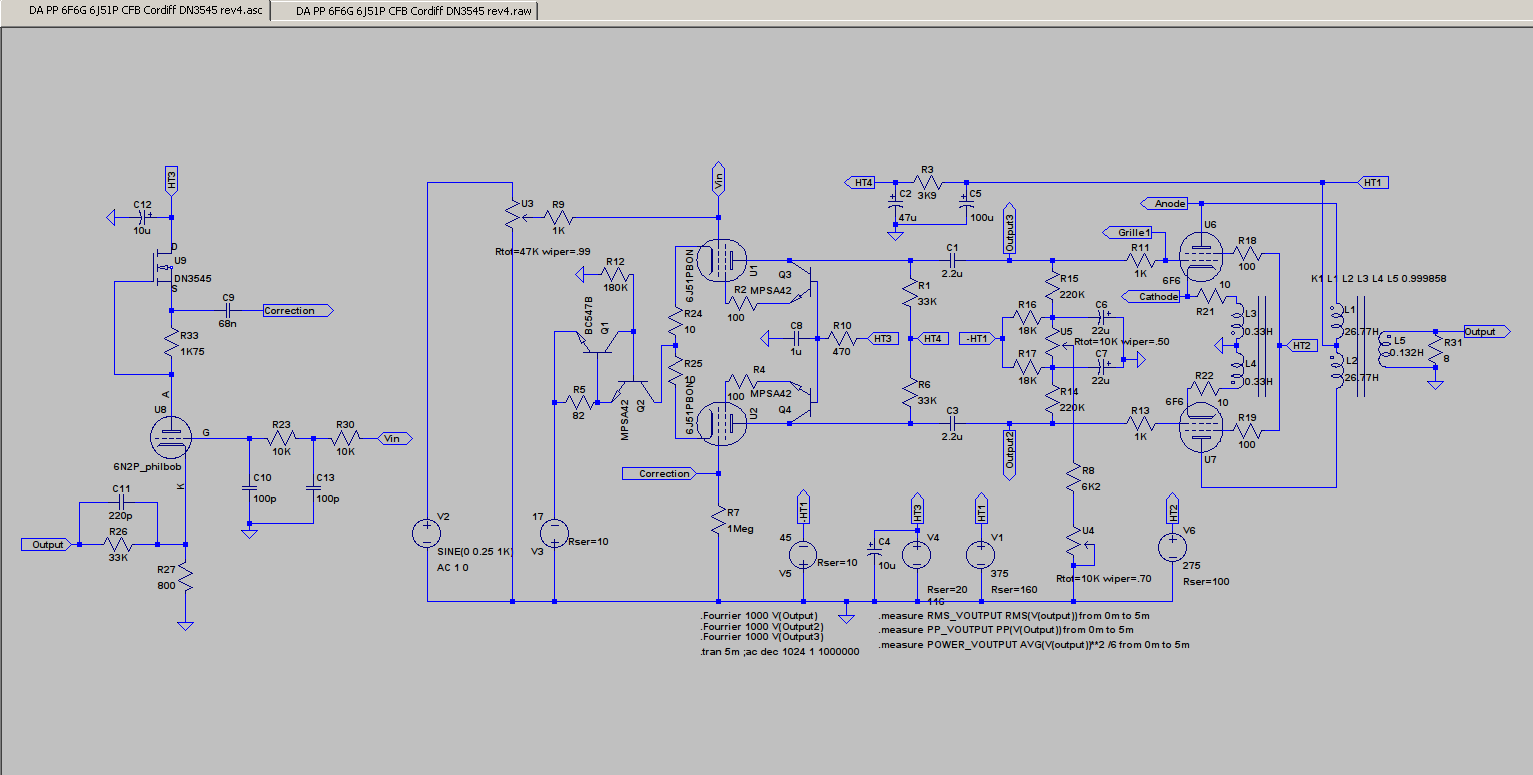Select the voltage source V4 symbol

(x=917, y=553)
